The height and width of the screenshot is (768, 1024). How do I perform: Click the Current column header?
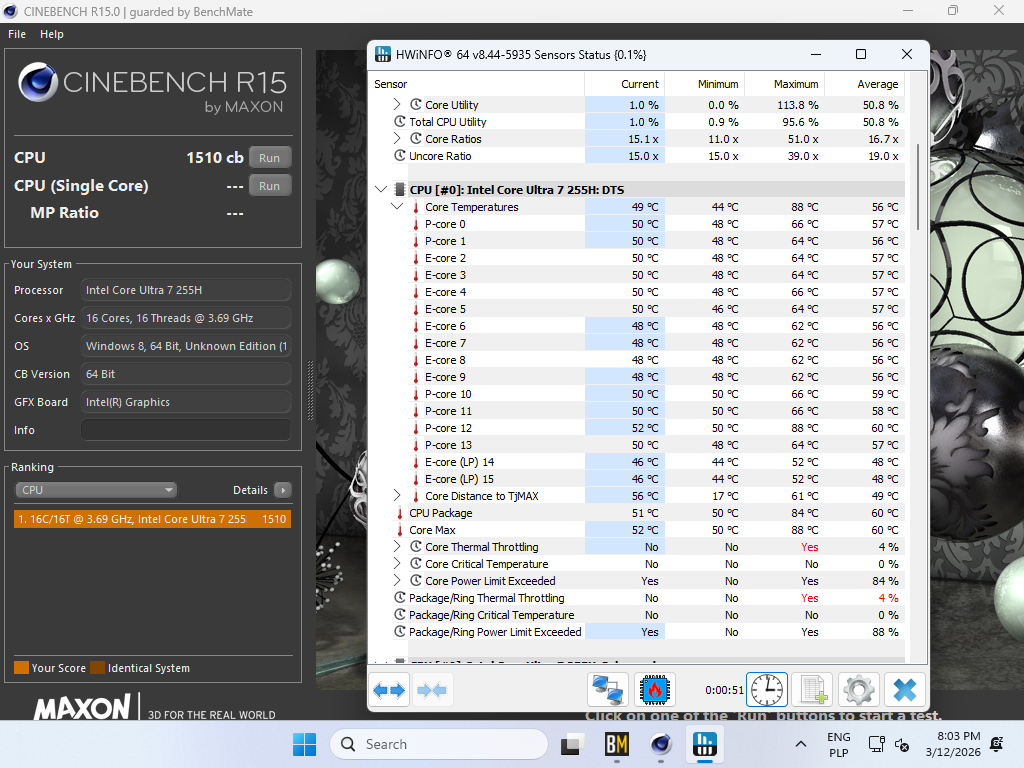coord(624,84)
